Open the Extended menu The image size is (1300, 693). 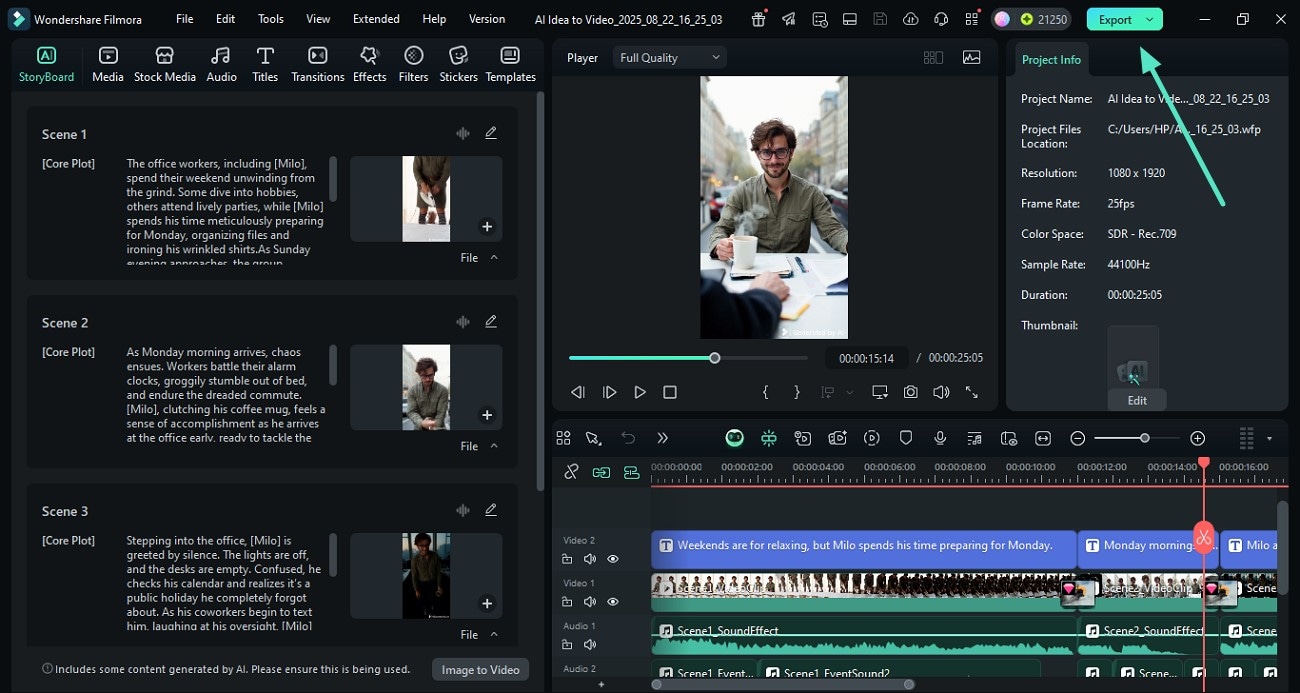376,19
